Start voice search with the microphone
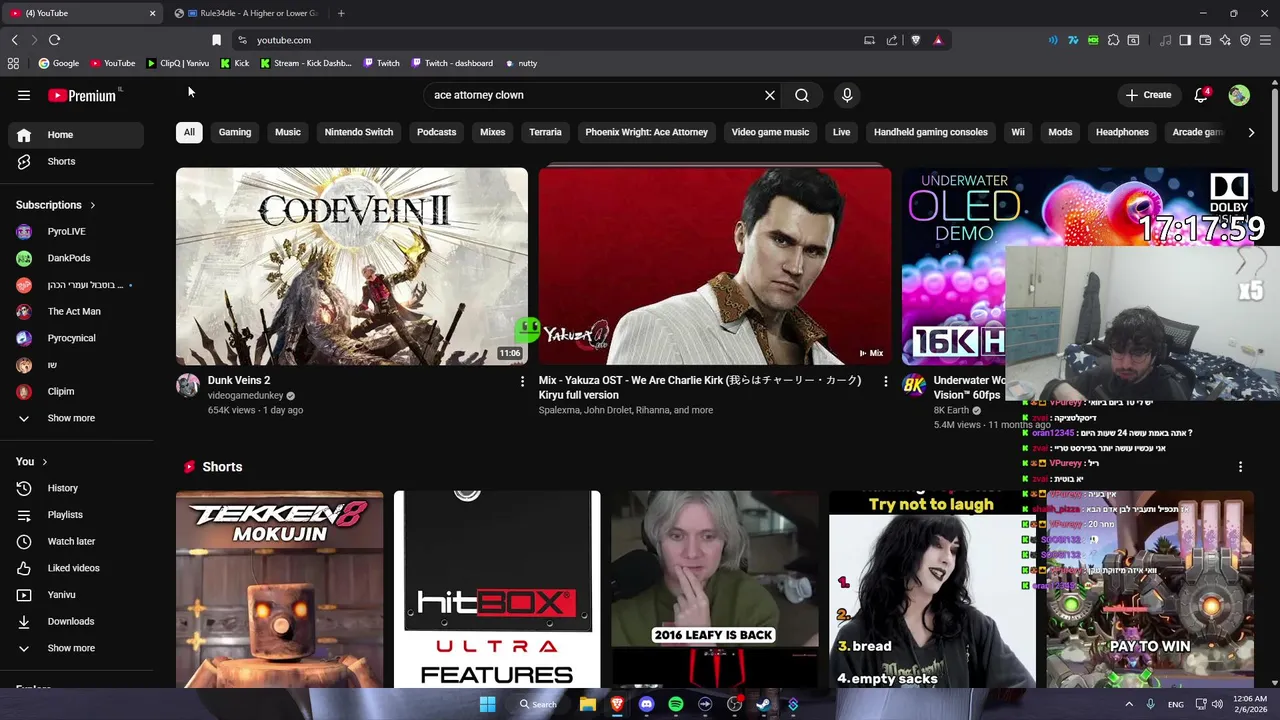Viewport: 1280px width, 720px height. [x=847, y=95]
